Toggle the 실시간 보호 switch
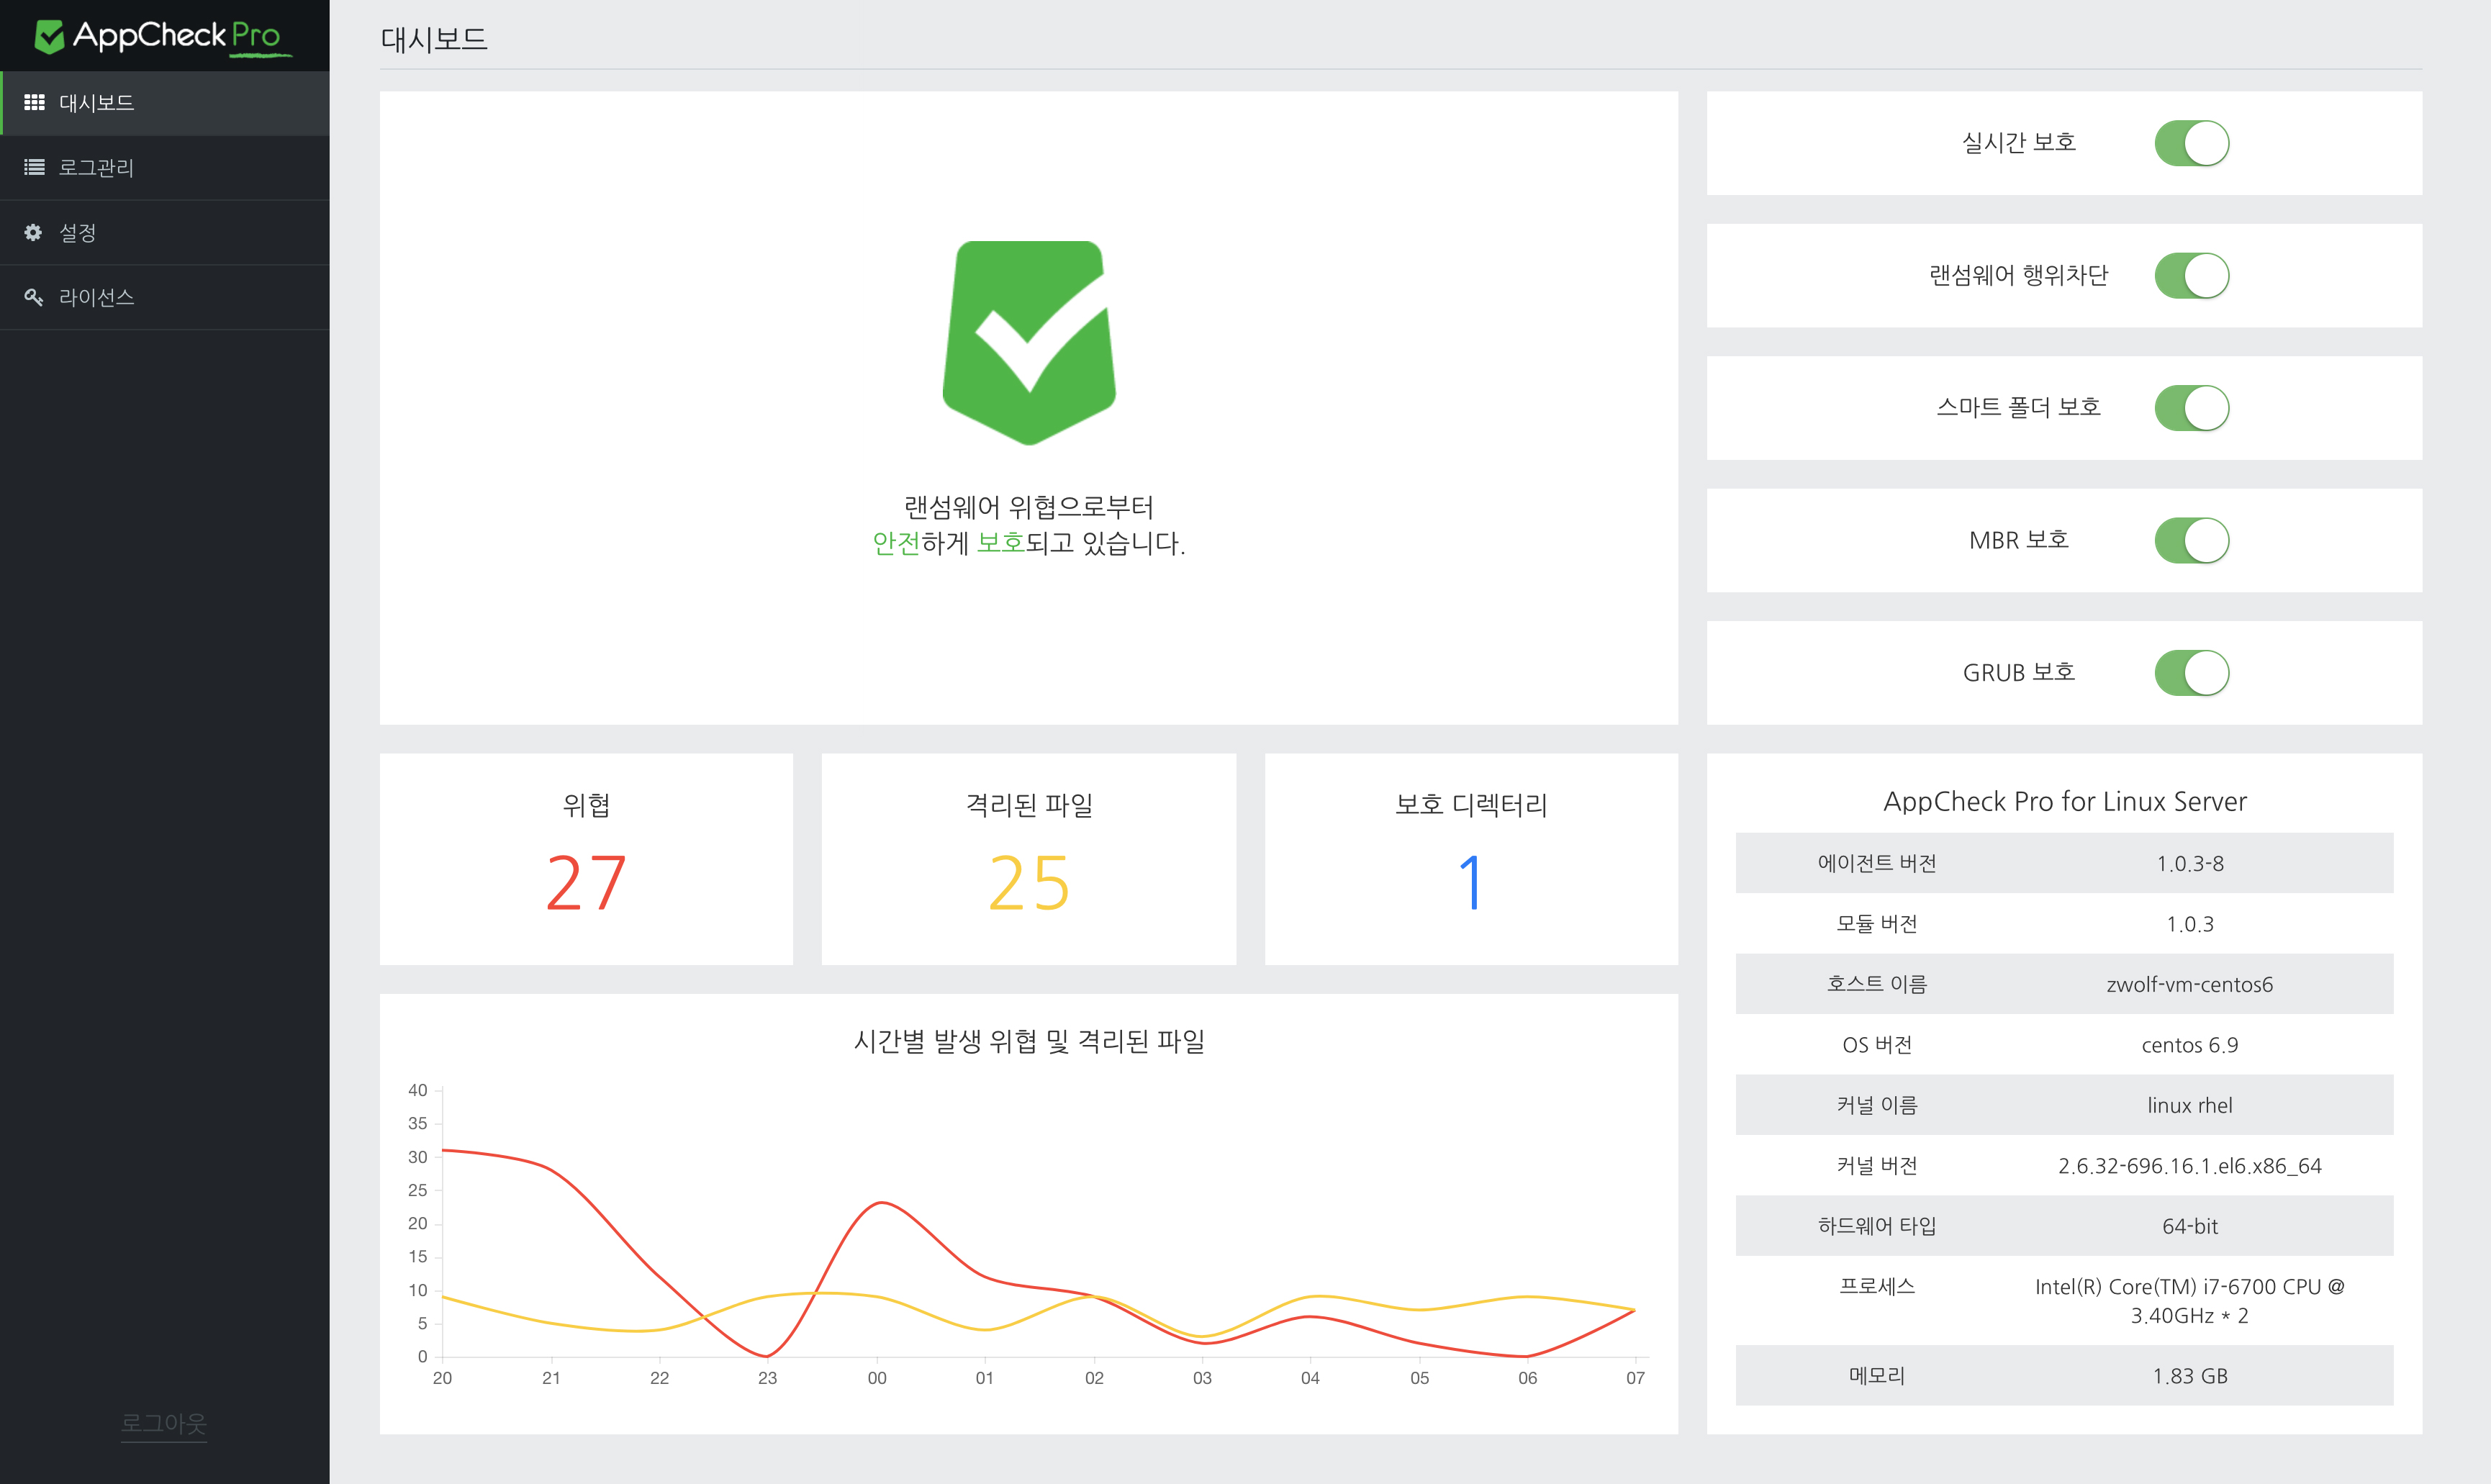The height and width of the screenshot is (1484, 2491). coord(2191,143)
